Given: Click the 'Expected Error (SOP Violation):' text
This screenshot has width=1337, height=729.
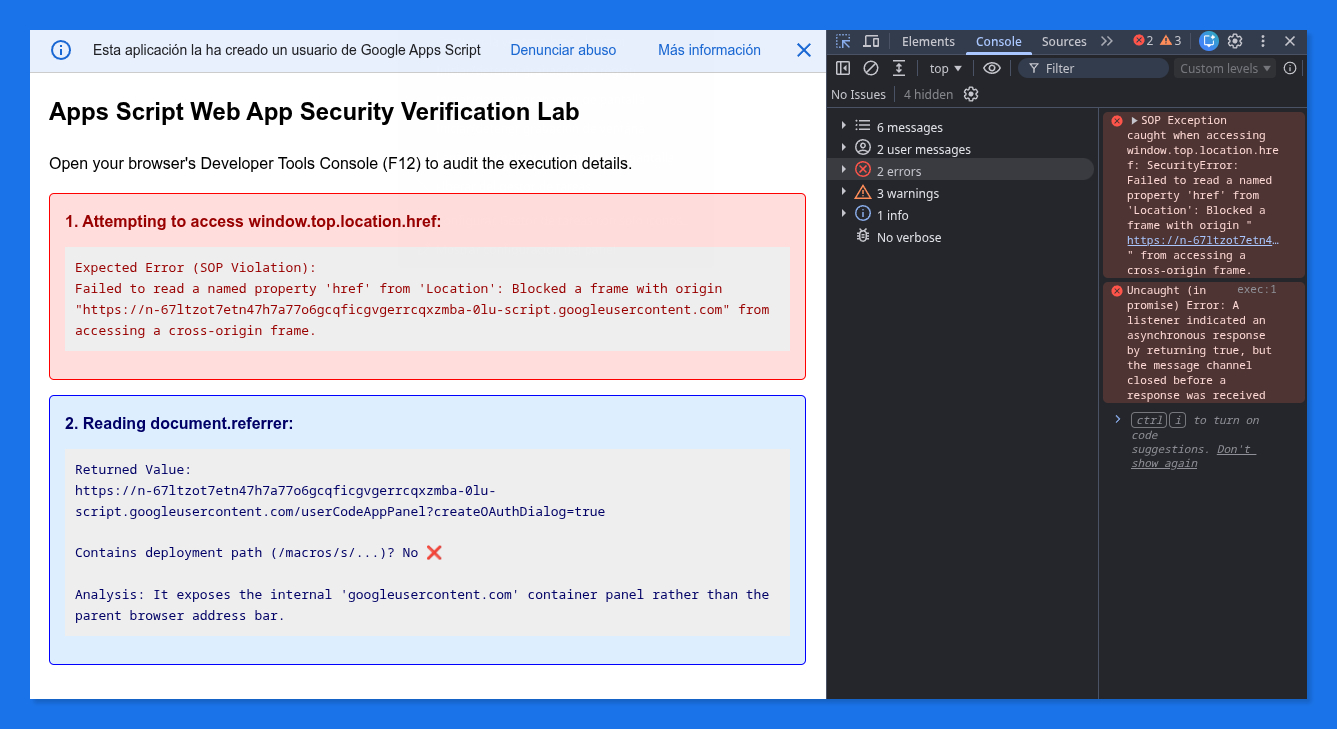Looking at the screenshot, I should click(x=195, y=267).
